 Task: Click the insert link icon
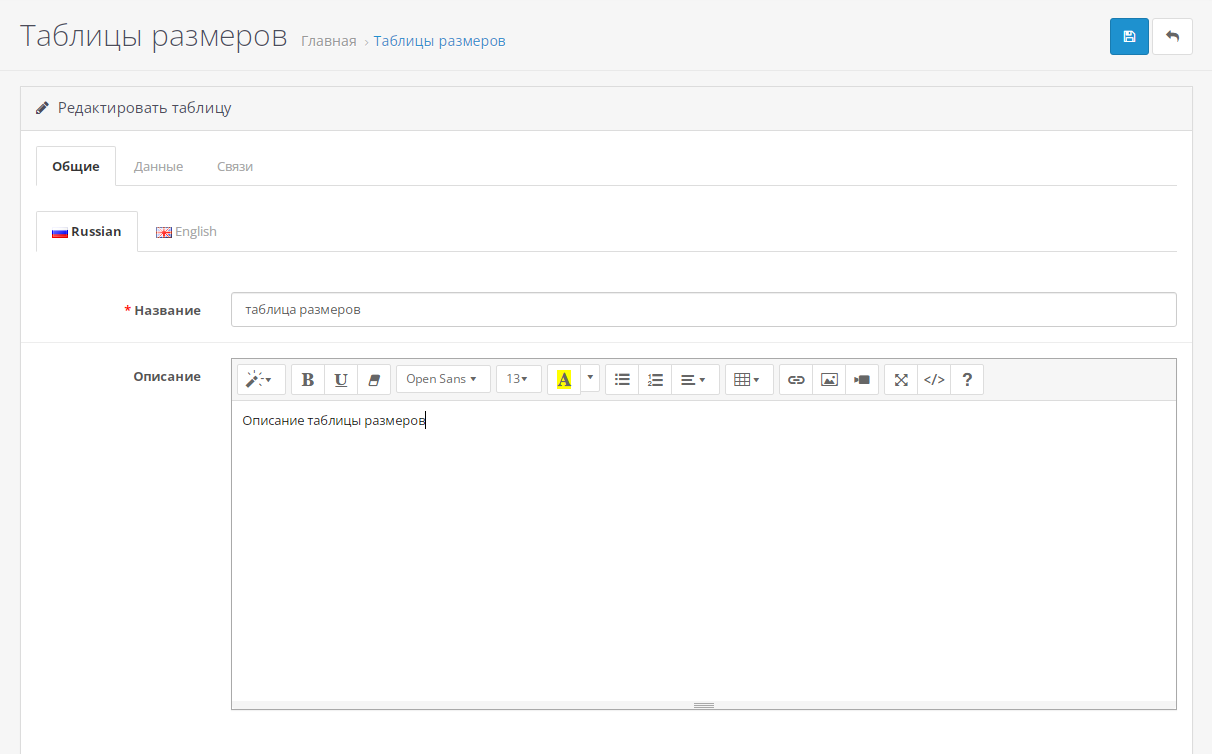coord(796,380)
